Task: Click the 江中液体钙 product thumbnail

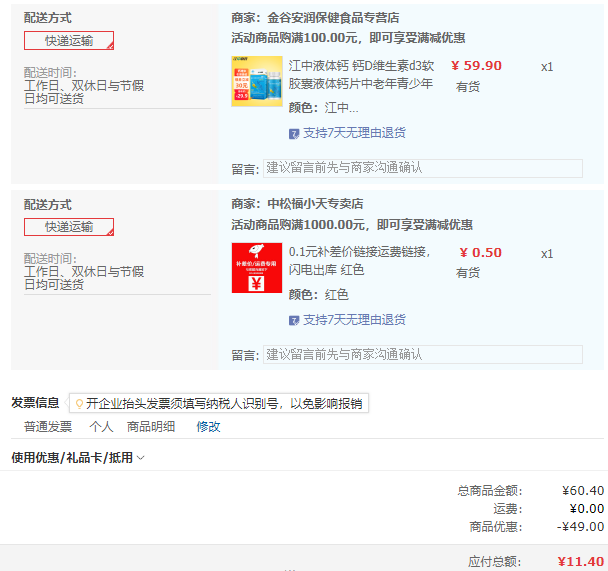Action: (257, 81)
